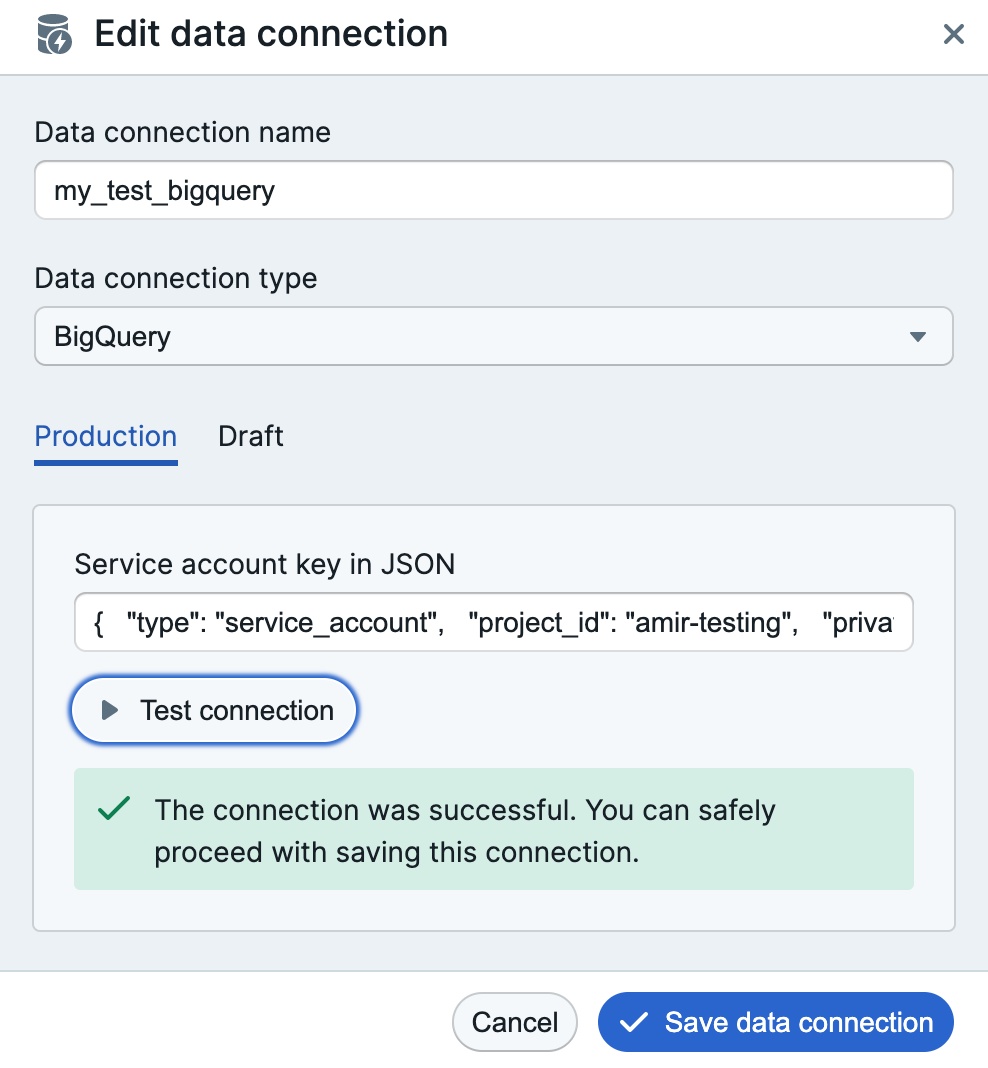988x1068 pixels.
Task: Click the checkmark icon on Save button
Action: click(634, 1022)
